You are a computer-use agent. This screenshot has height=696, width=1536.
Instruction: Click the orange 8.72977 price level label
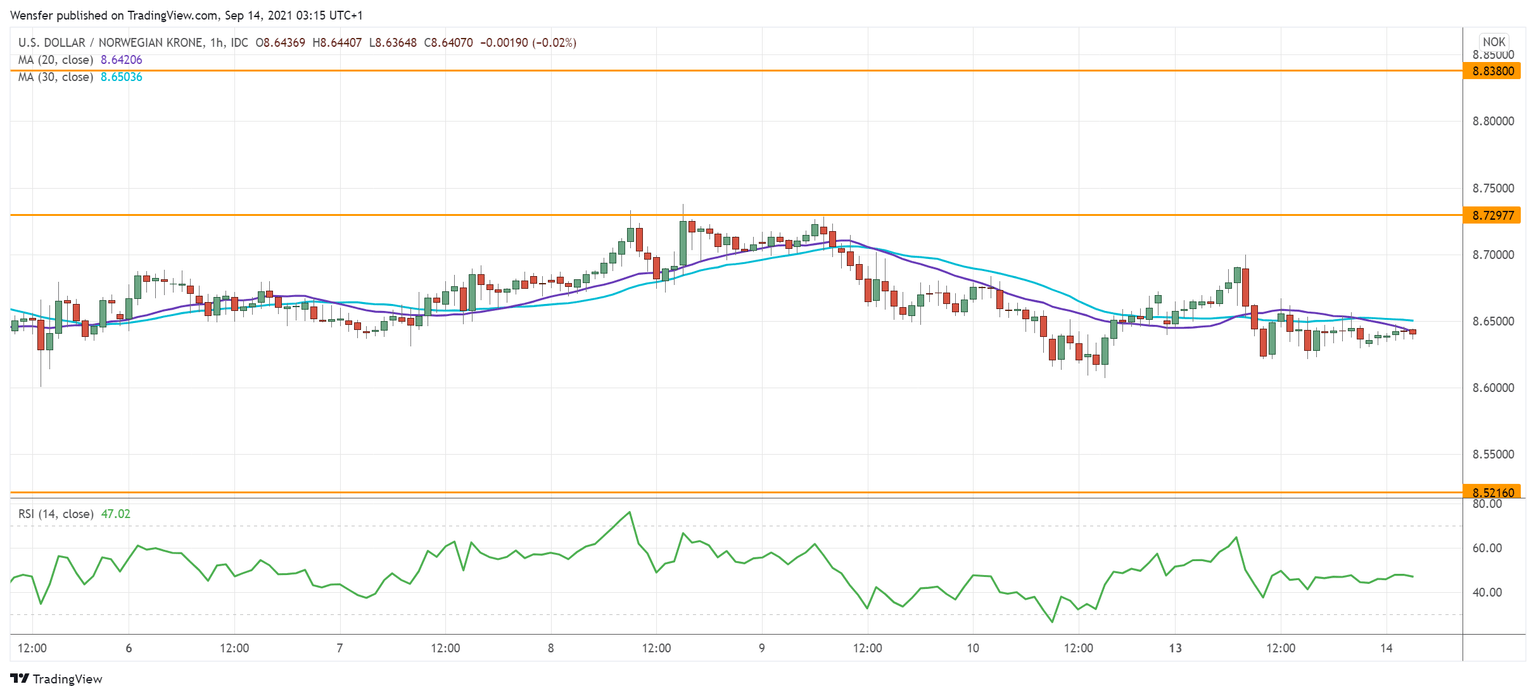(1494, 215)
